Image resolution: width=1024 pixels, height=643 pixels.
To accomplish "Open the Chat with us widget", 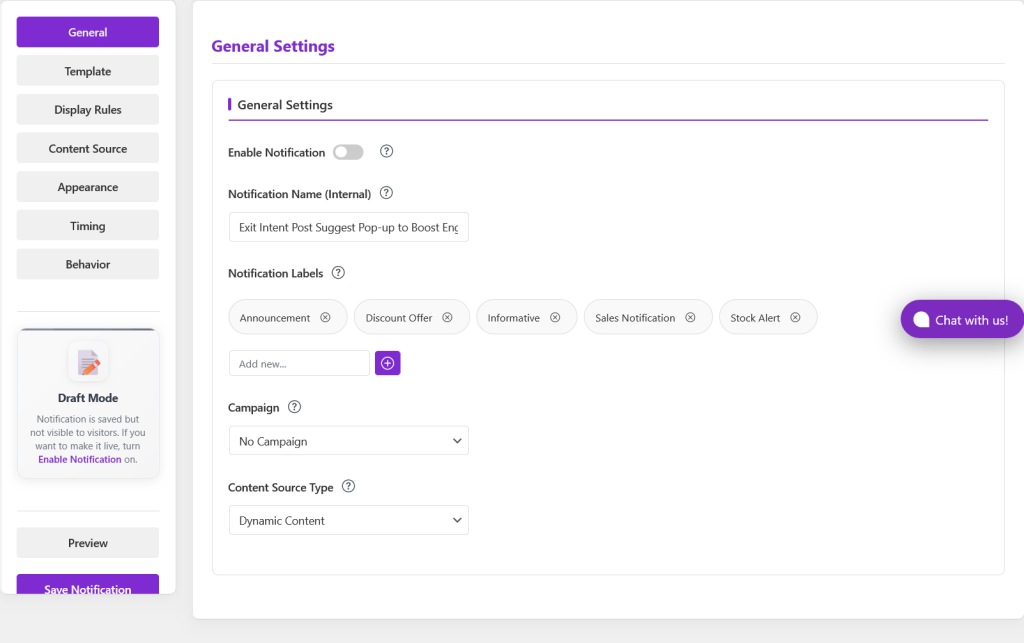I will pyautogui.click(x=963, y=319).
